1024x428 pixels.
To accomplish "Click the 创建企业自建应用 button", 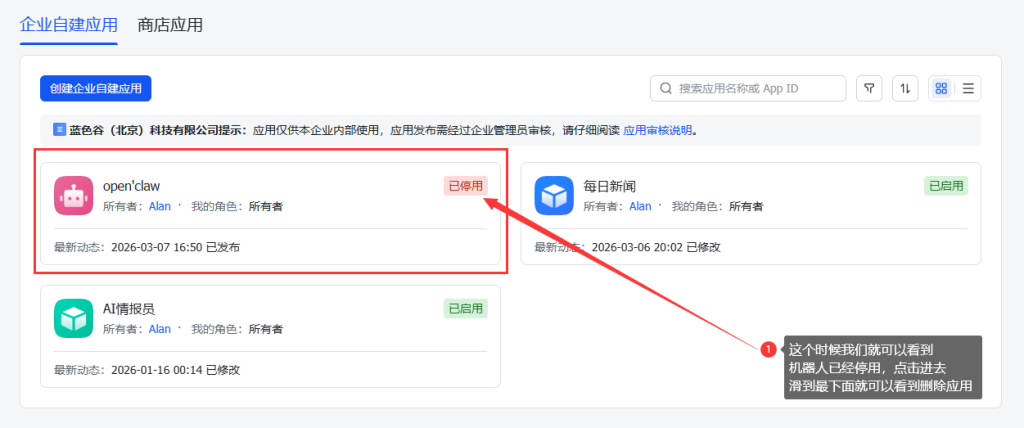I will point(95,89).
